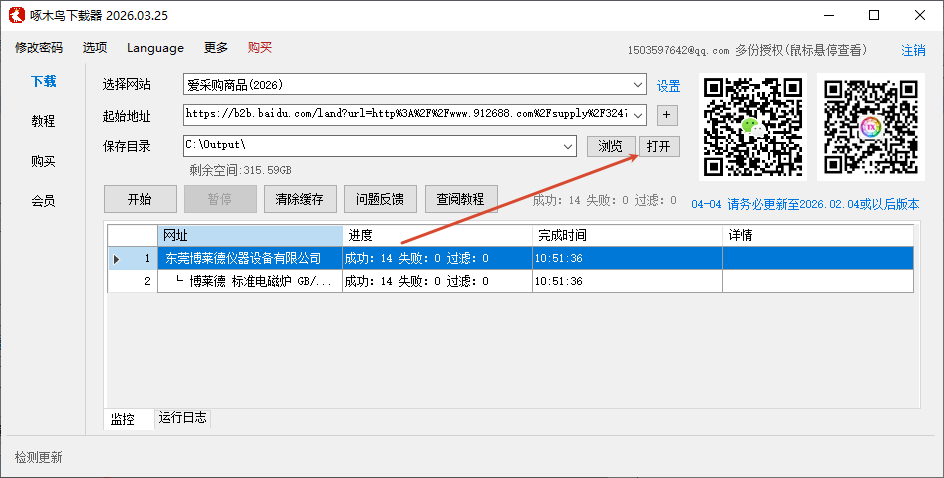The width and height of the screenshot is (944, 478).
Task: Click 打开 to open output folder
Action: click(x=659, y=146)
